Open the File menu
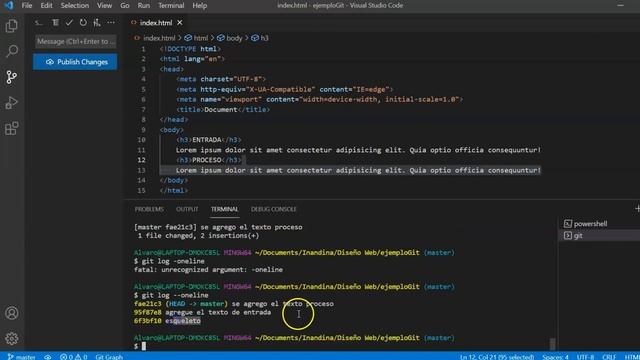Viewport: 640px width, 360px height. 27,5
